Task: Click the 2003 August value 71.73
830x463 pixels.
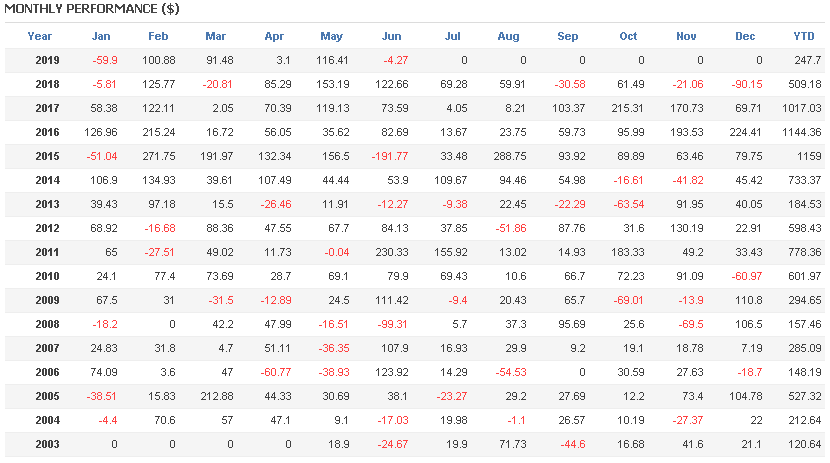Action: (512, 444)
